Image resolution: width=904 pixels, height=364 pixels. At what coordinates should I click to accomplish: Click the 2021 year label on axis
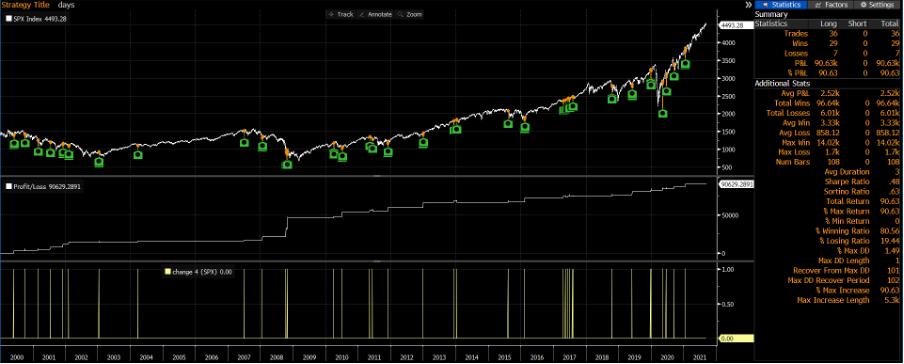pyautogui.click(x=699, y=358)
